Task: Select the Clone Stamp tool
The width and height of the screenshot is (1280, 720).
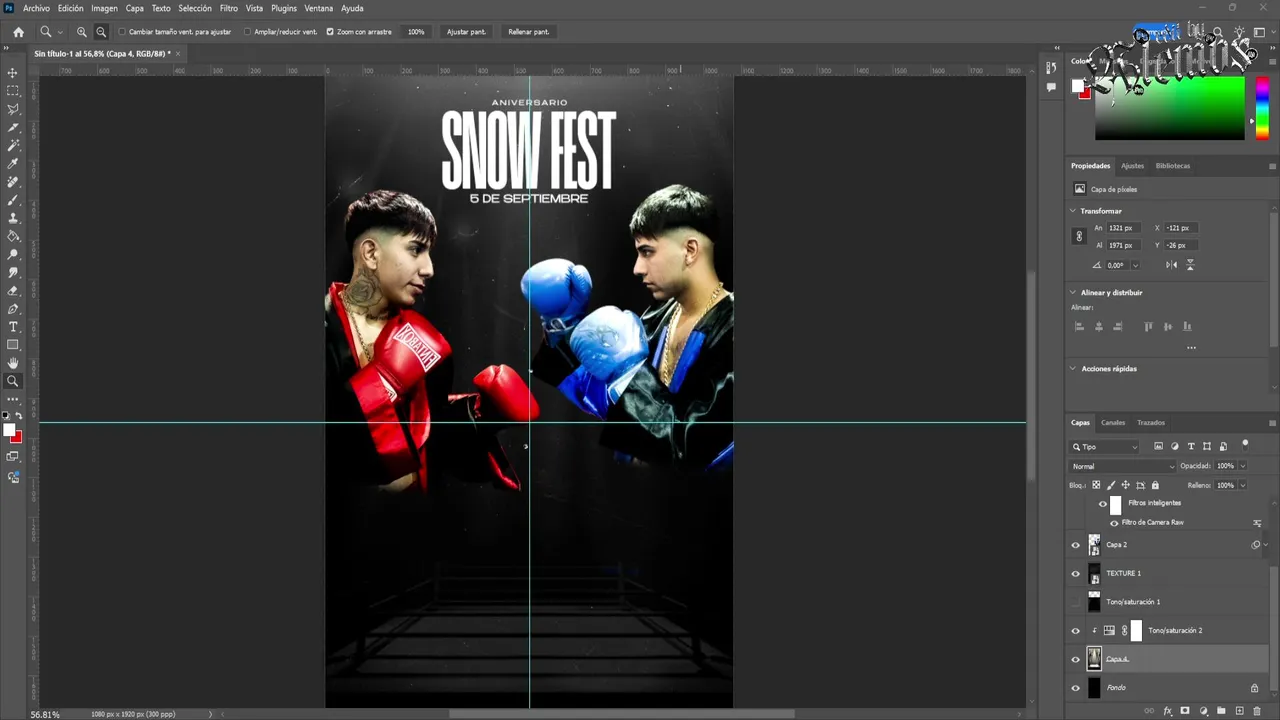Action: [x=13, y=218]
